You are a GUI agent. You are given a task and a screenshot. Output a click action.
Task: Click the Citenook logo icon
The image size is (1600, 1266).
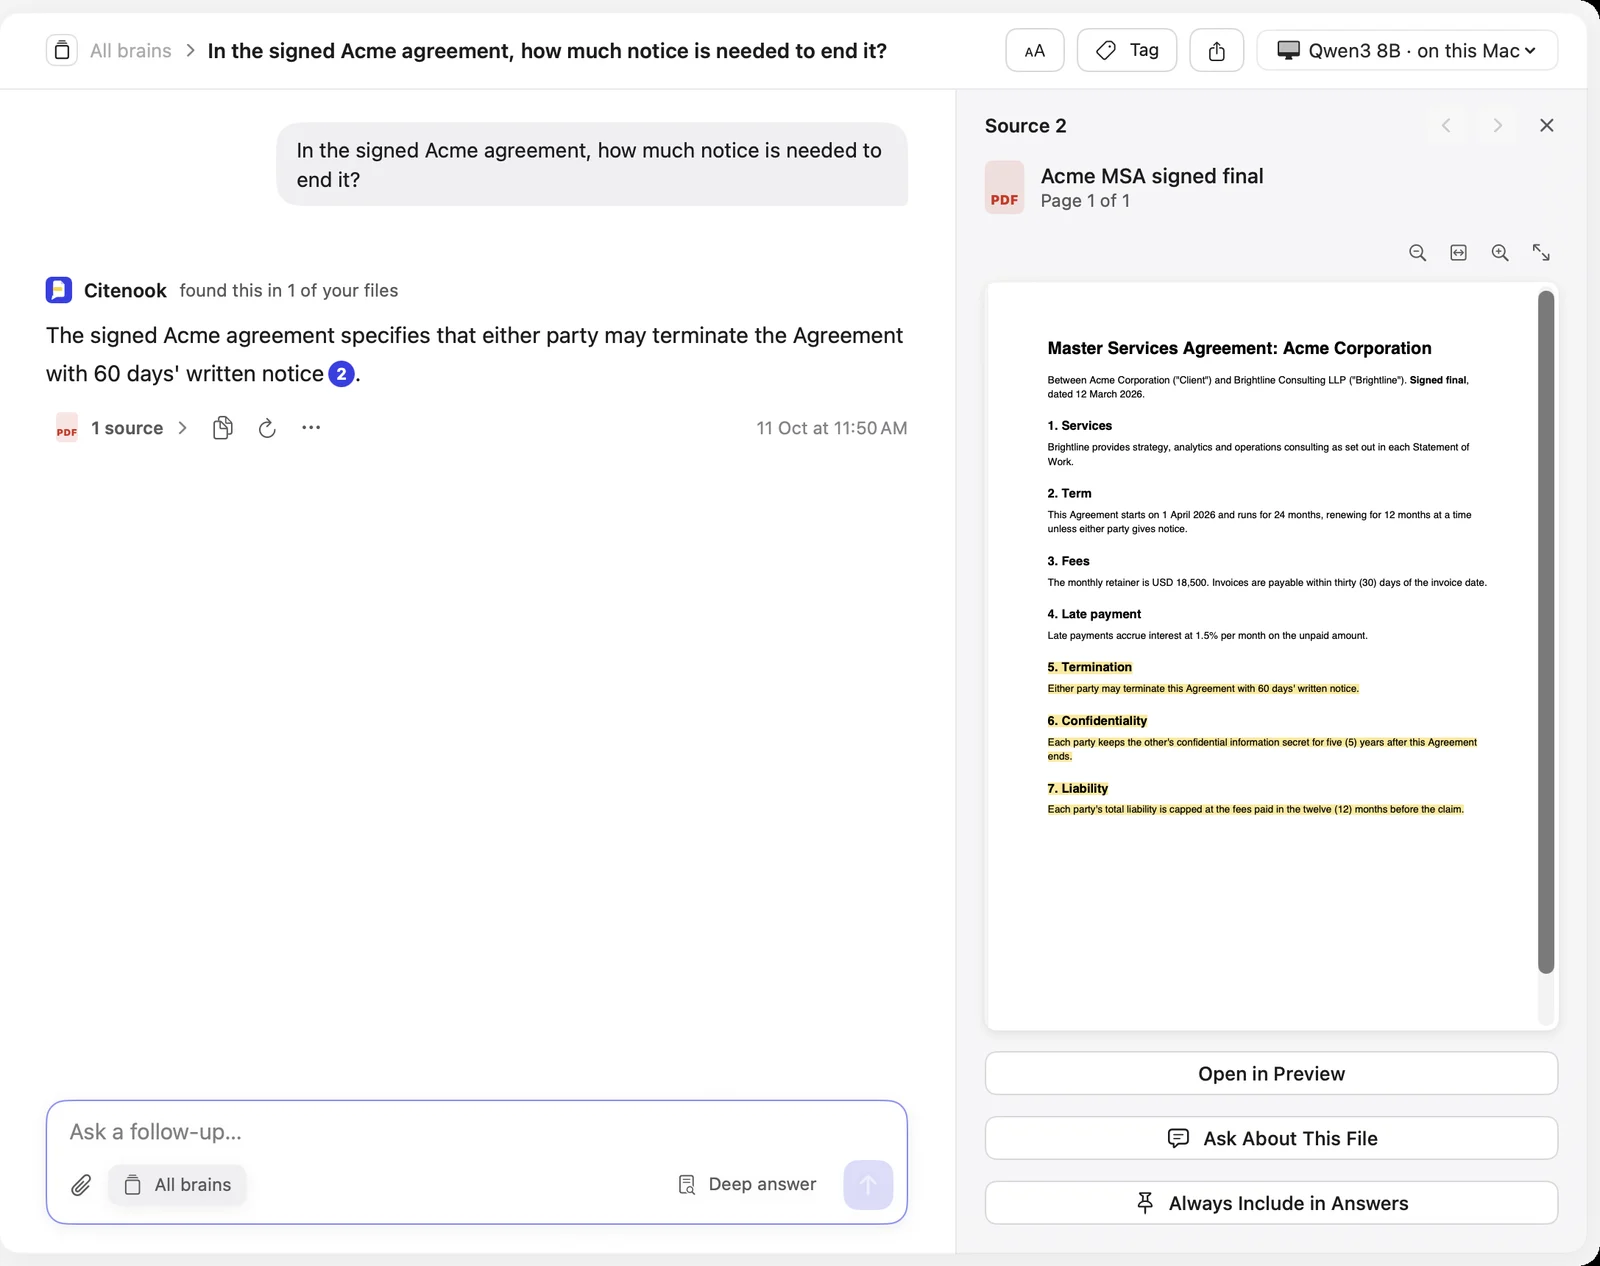coord(59,290)
